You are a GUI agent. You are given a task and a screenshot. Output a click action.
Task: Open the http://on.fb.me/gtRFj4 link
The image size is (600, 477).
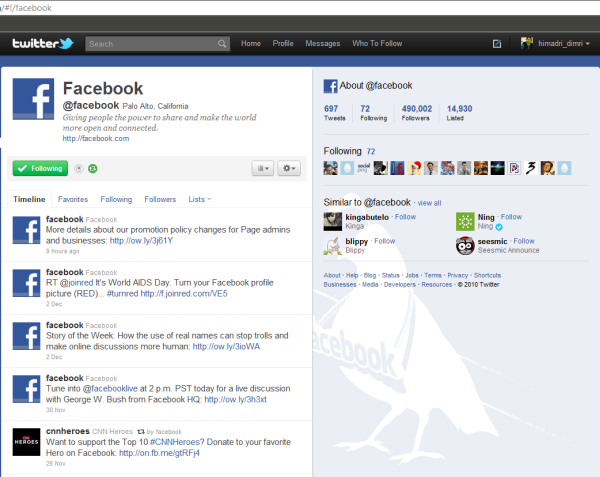tap(159, 453)
